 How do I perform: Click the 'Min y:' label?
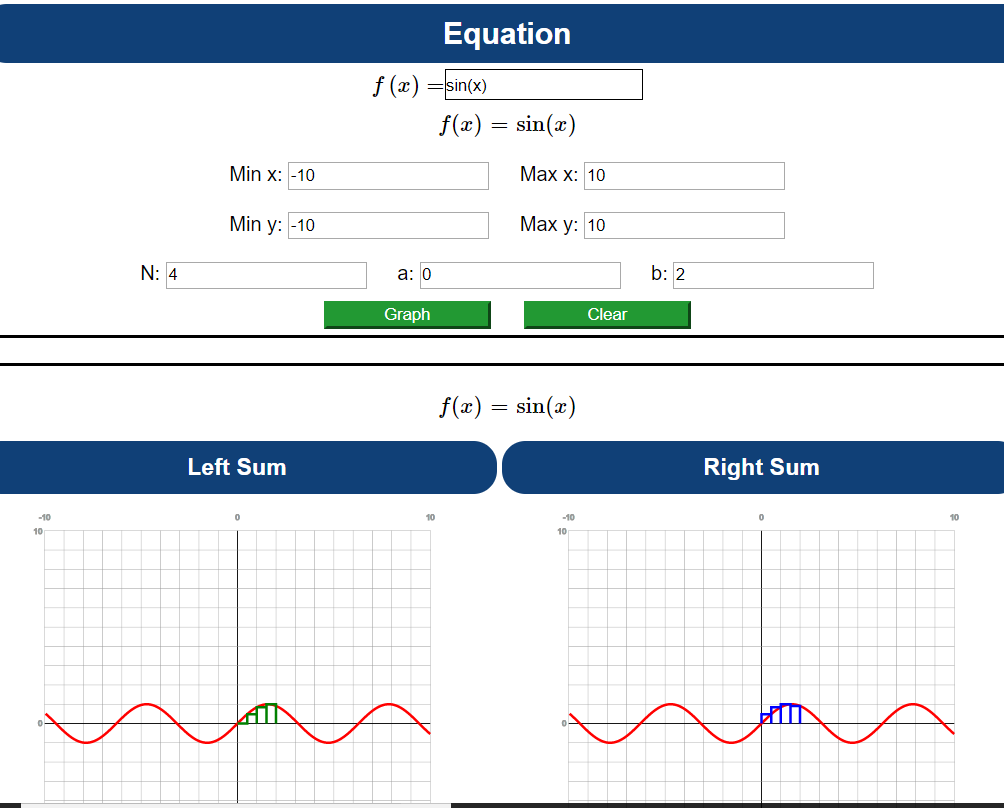tap(255, 224)
